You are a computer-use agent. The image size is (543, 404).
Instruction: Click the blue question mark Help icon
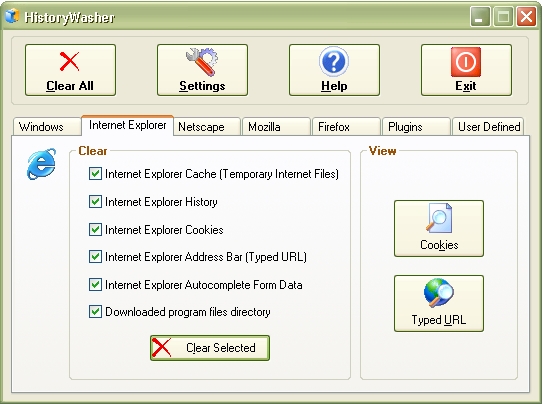(334, 62)
